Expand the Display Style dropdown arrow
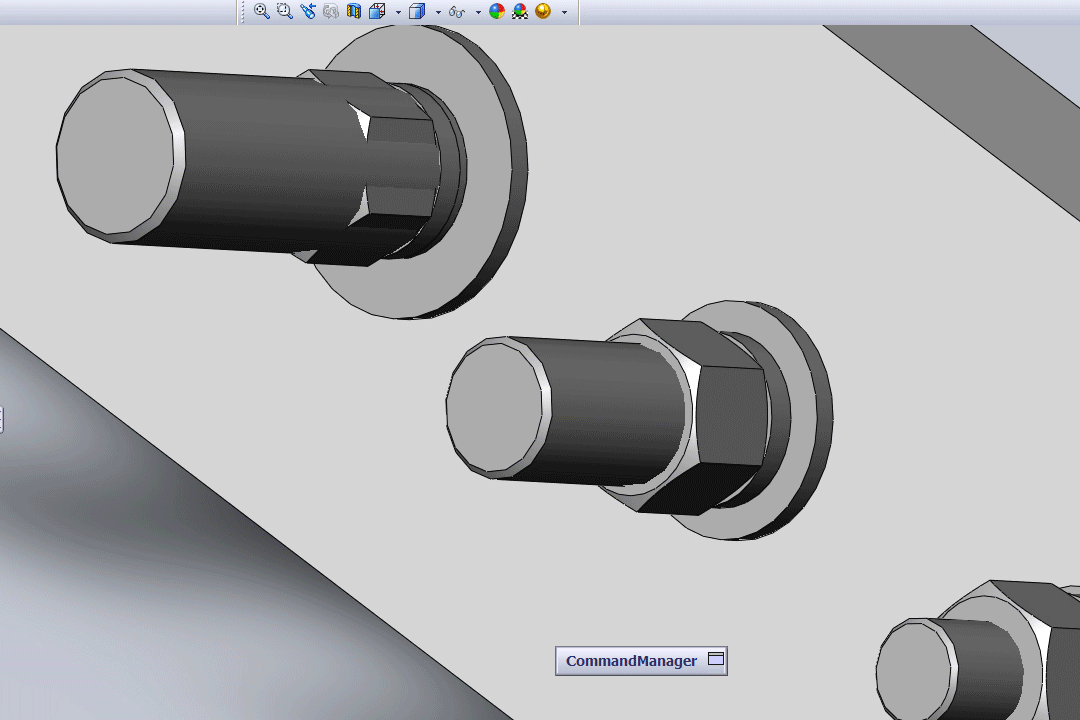This screenshot has height=720, width=1080. click(438, 12)
